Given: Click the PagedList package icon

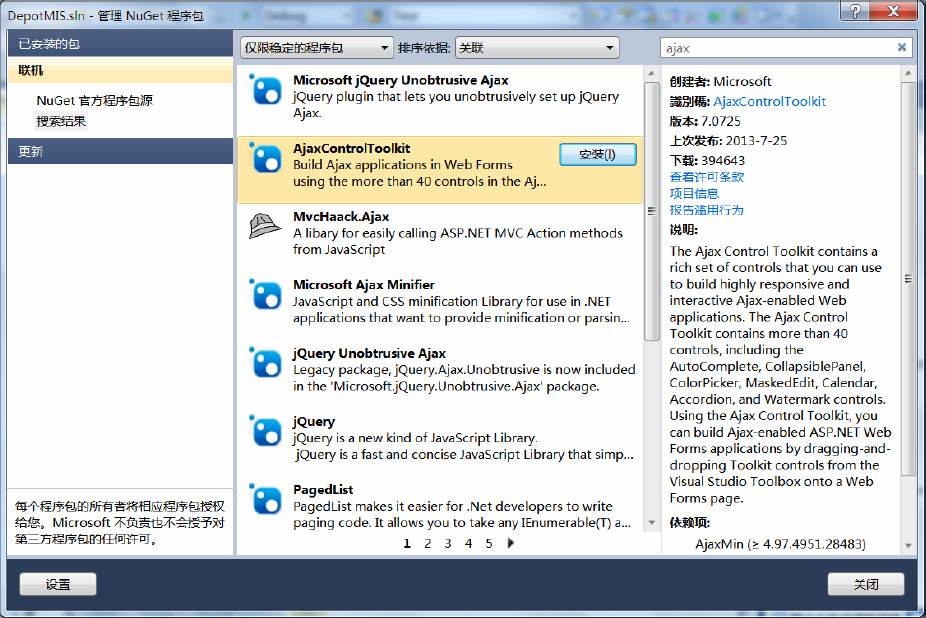Looking at the screenshot, I should 265,499.
